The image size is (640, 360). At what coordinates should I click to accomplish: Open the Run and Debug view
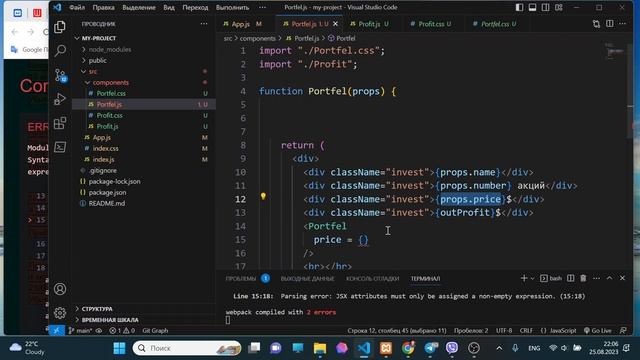point(60,99)
